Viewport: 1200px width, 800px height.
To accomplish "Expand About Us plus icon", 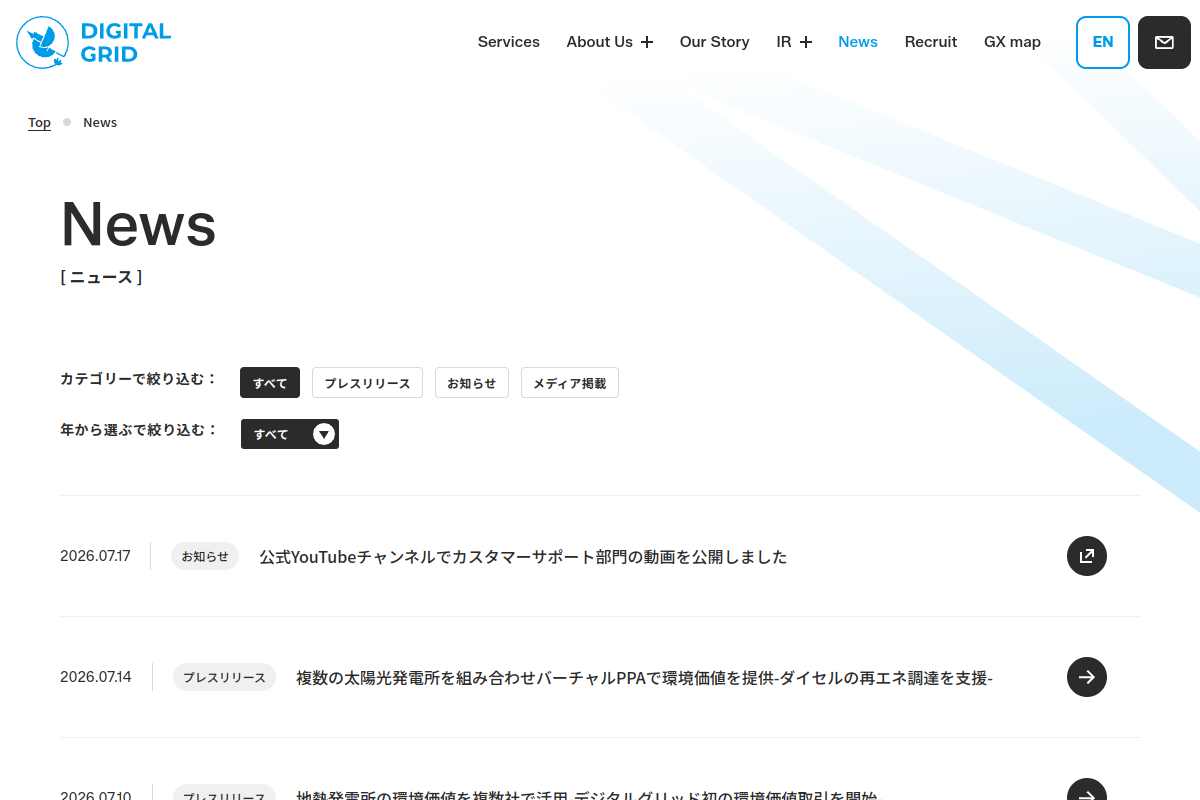I will point(647,42).
